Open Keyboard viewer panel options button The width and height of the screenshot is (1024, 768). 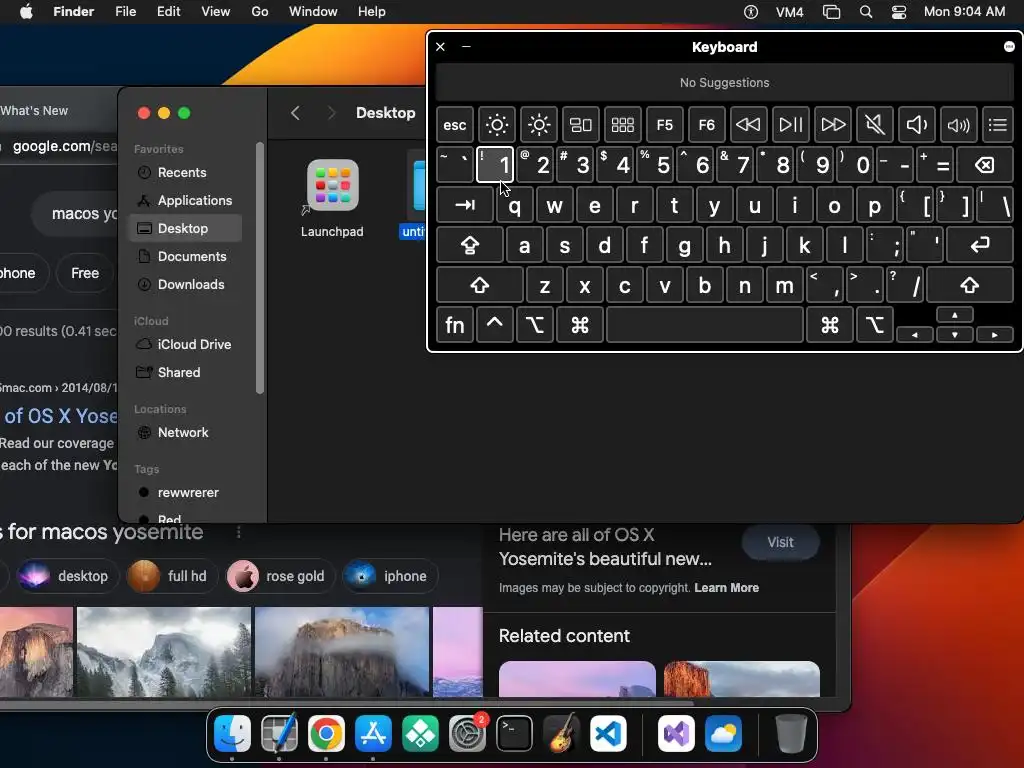coord(1009,46)
